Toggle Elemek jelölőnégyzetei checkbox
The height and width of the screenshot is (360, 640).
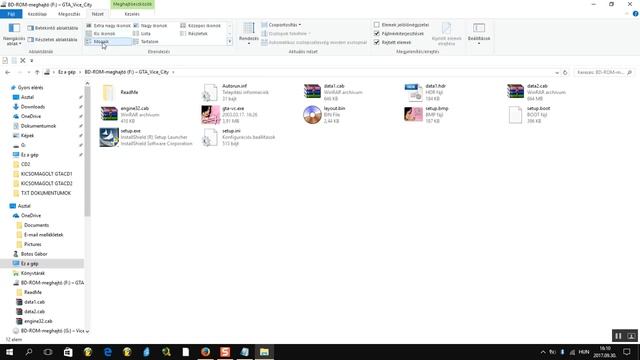pos(377,25)
